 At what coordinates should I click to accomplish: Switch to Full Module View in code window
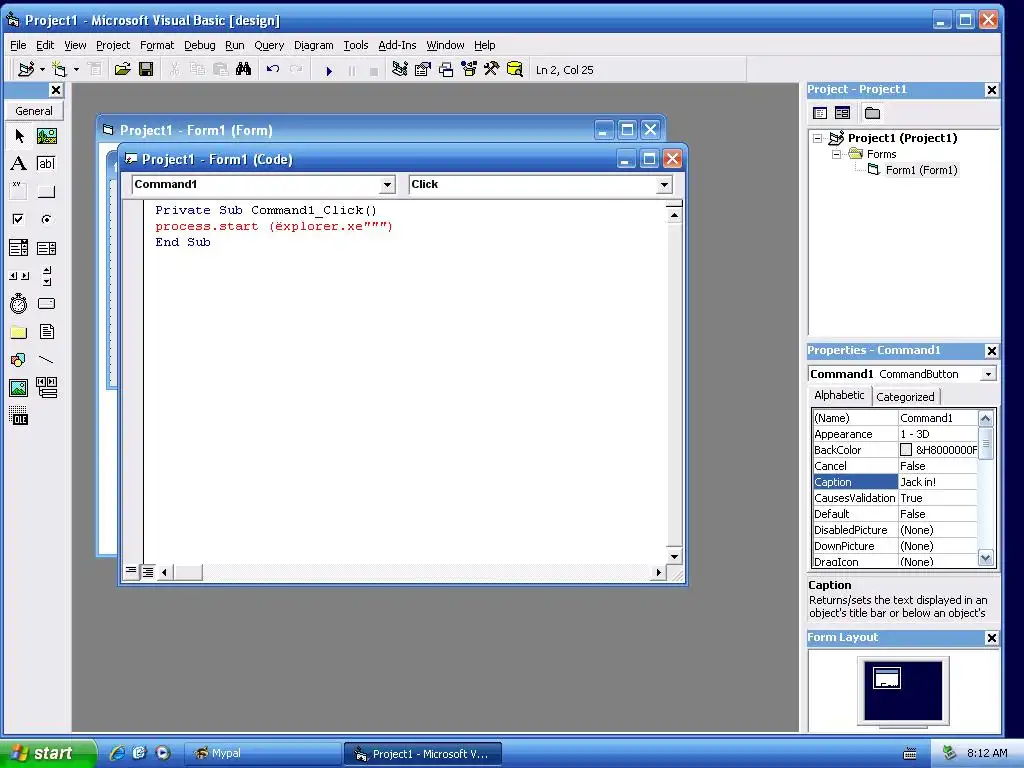[x=148, y=572]
